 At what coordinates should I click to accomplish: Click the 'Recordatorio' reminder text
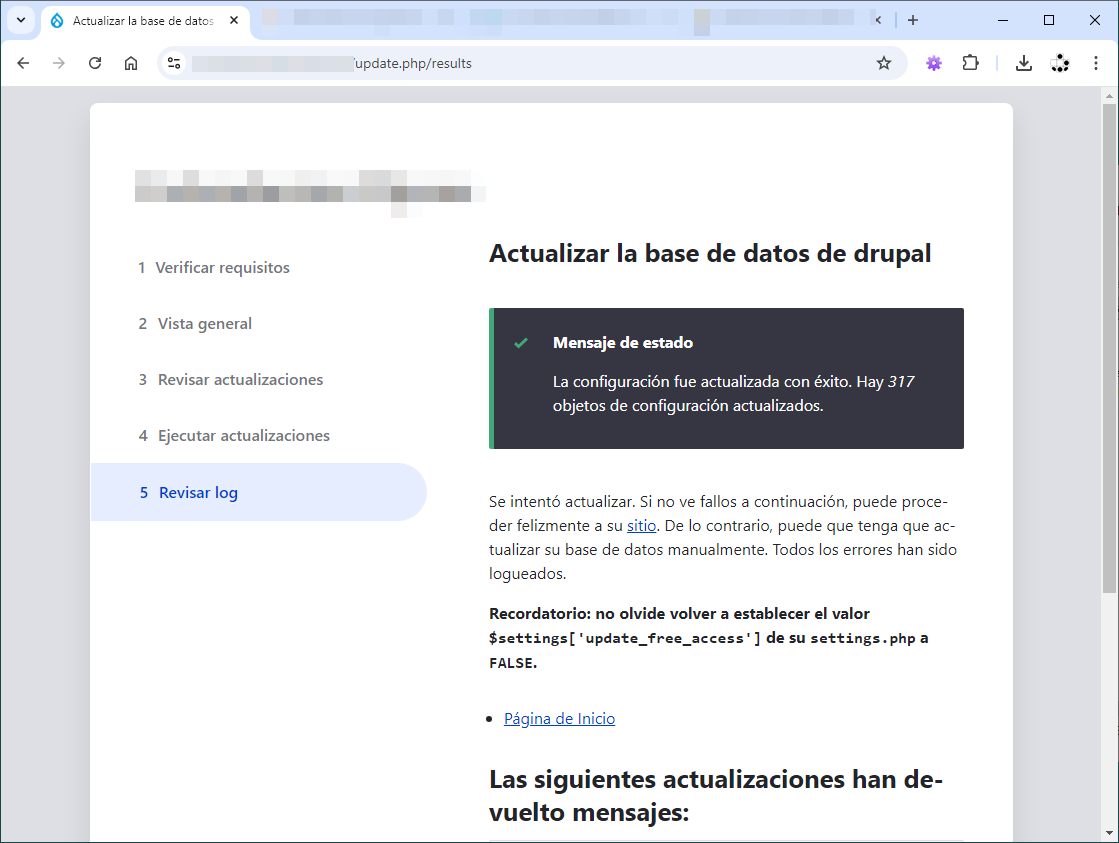(x=708, y=638)
